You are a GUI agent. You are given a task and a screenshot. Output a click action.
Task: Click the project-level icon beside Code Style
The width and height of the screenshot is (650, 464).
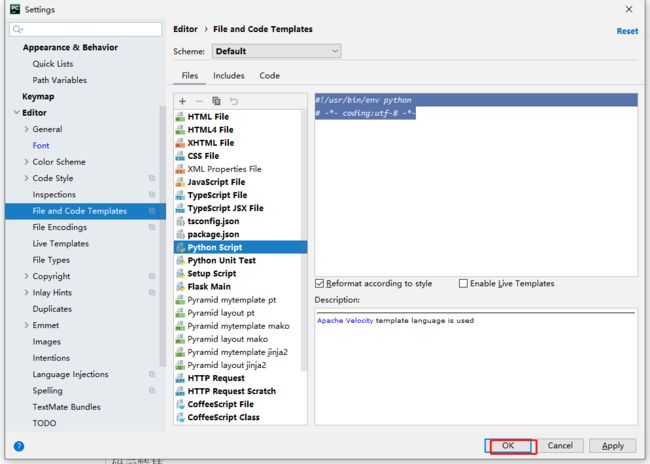(x=152, y=178)
